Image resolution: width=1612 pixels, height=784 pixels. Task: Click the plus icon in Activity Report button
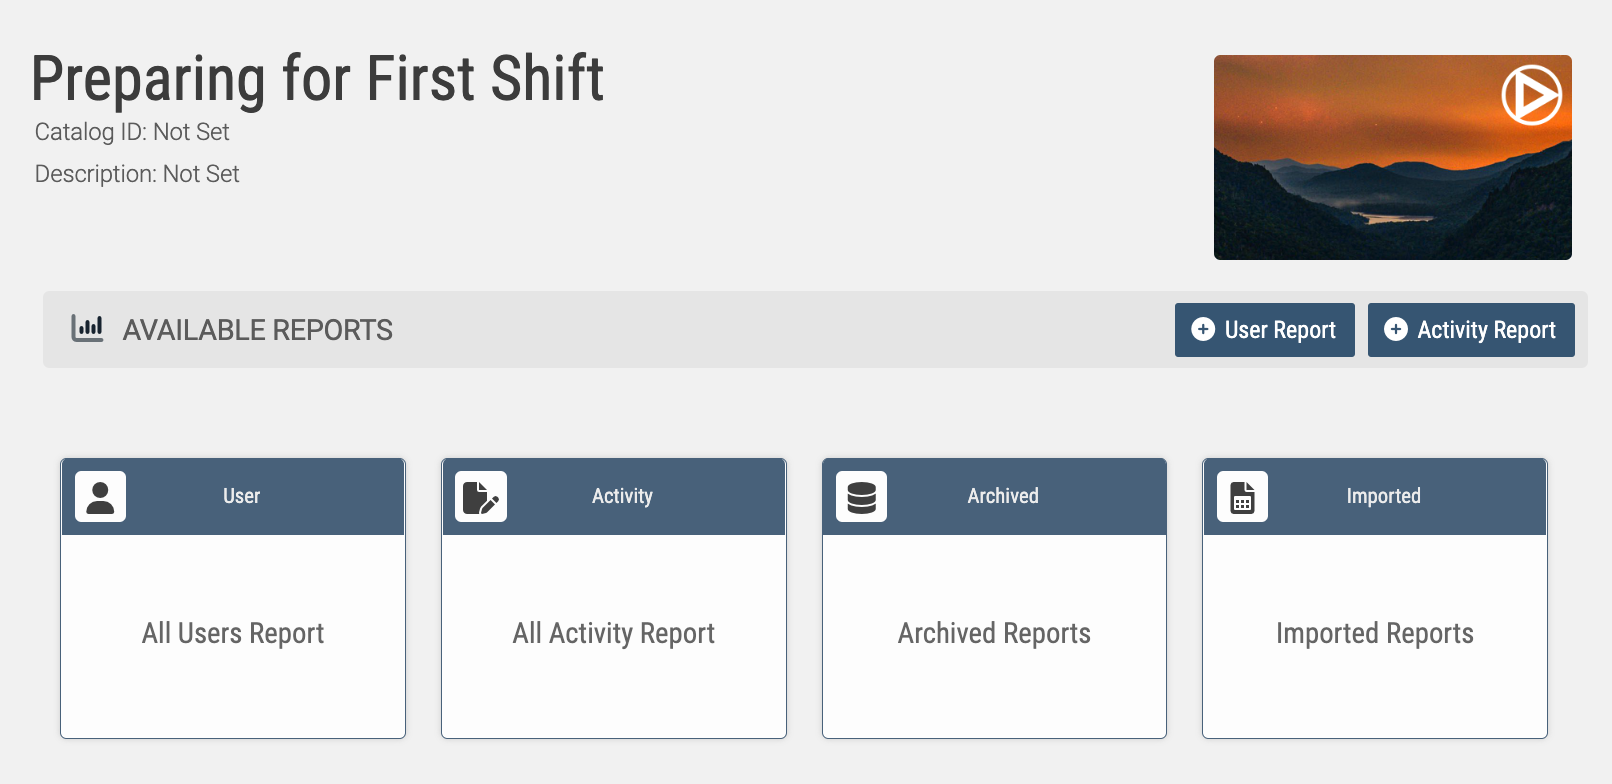1396,330
